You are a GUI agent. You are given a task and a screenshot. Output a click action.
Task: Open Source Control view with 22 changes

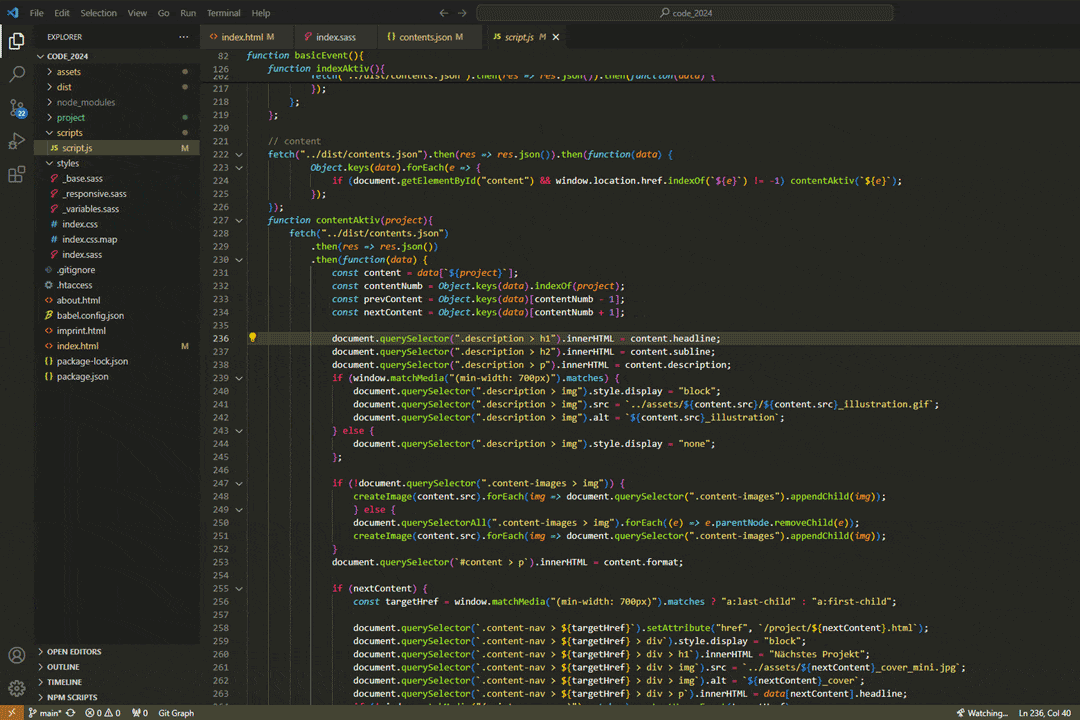[x=17, y=108]
